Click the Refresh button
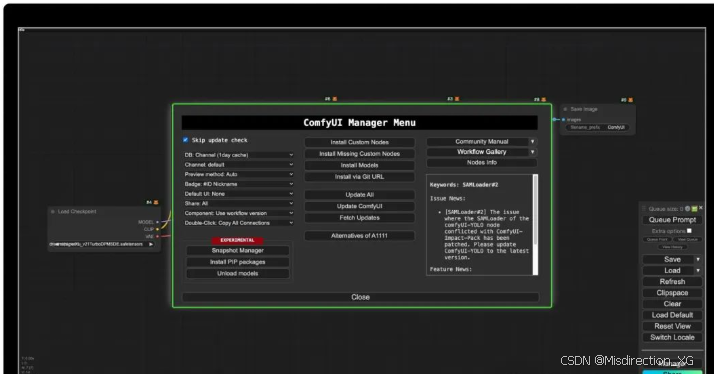Image resolution: width=714 pixels, height=374 pixels. [x=672, y=282]
